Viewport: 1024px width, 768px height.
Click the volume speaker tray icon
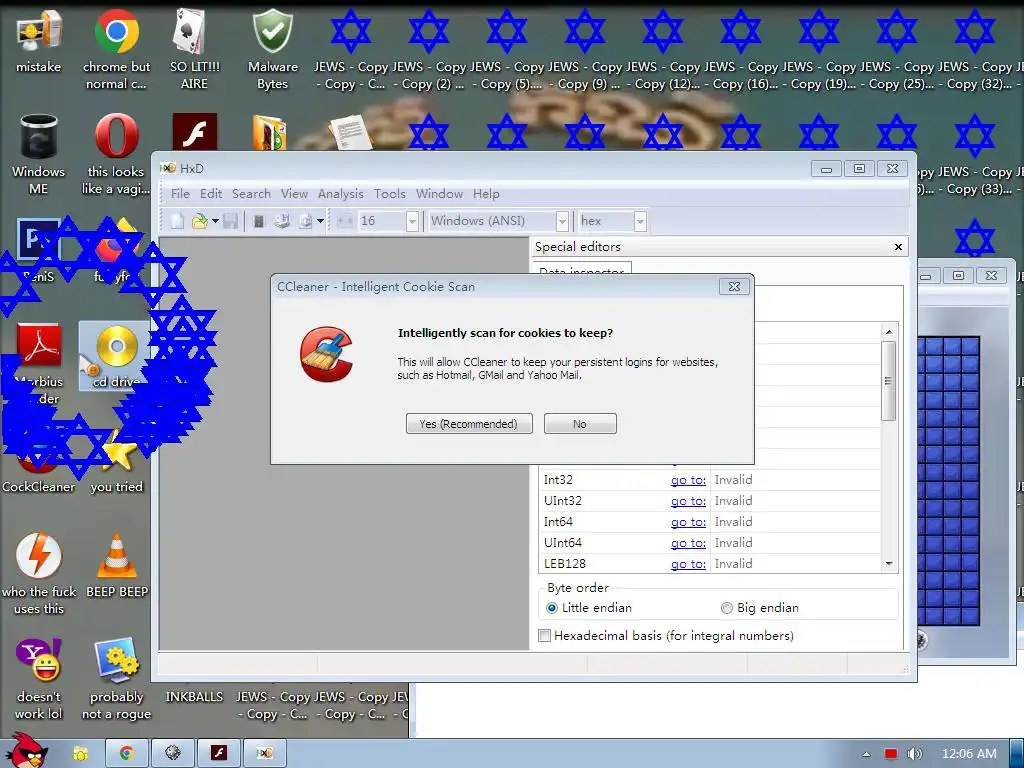click(914, 754)
